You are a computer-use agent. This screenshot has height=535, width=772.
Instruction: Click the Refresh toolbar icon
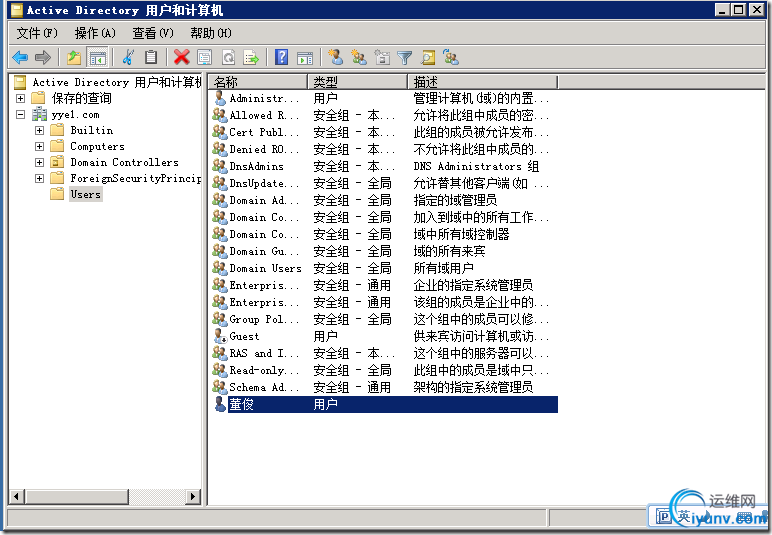click(228, 58)
